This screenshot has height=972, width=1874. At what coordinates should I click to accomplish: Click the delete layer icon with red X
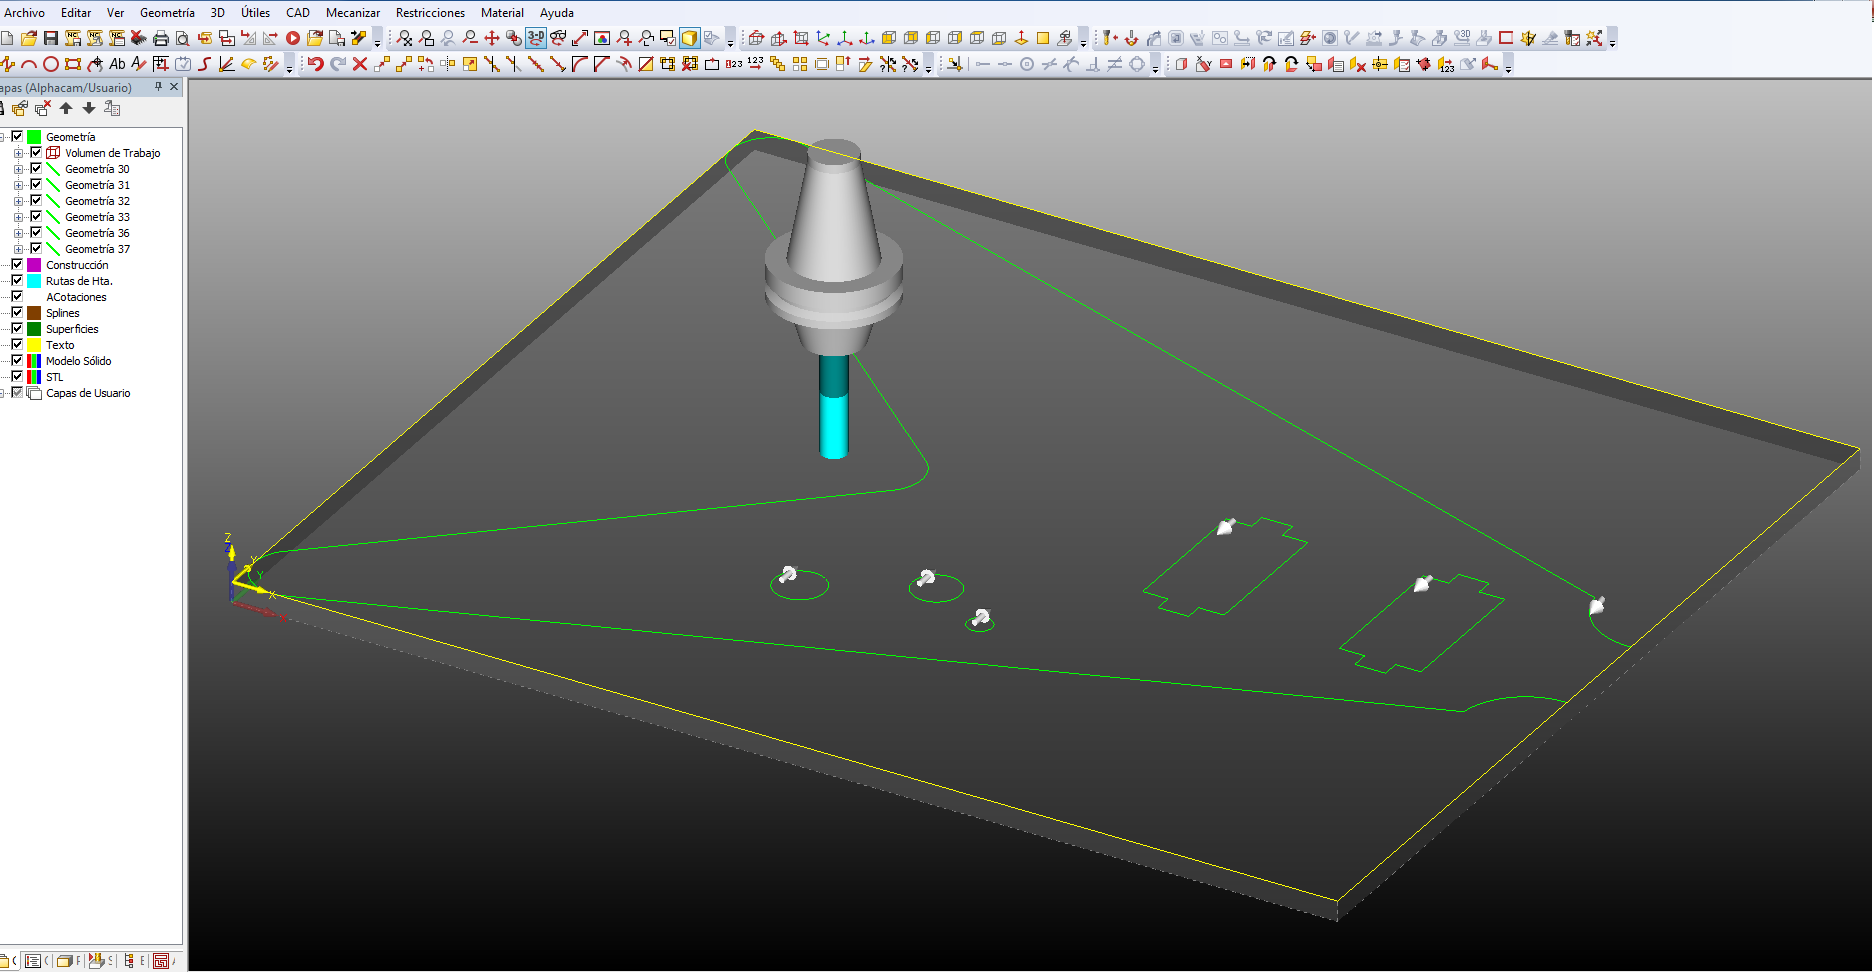click(x=44, y=108)
